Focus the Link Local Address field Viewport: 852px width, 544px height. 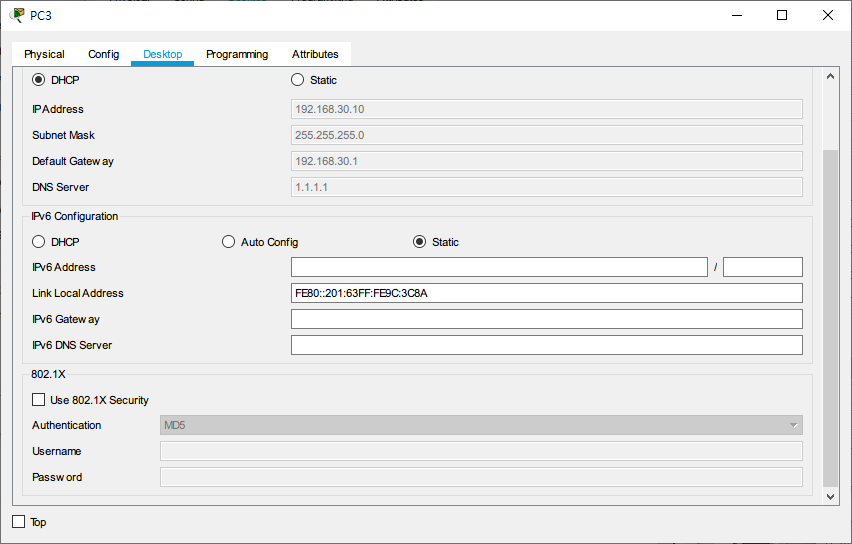click(546, 293)
